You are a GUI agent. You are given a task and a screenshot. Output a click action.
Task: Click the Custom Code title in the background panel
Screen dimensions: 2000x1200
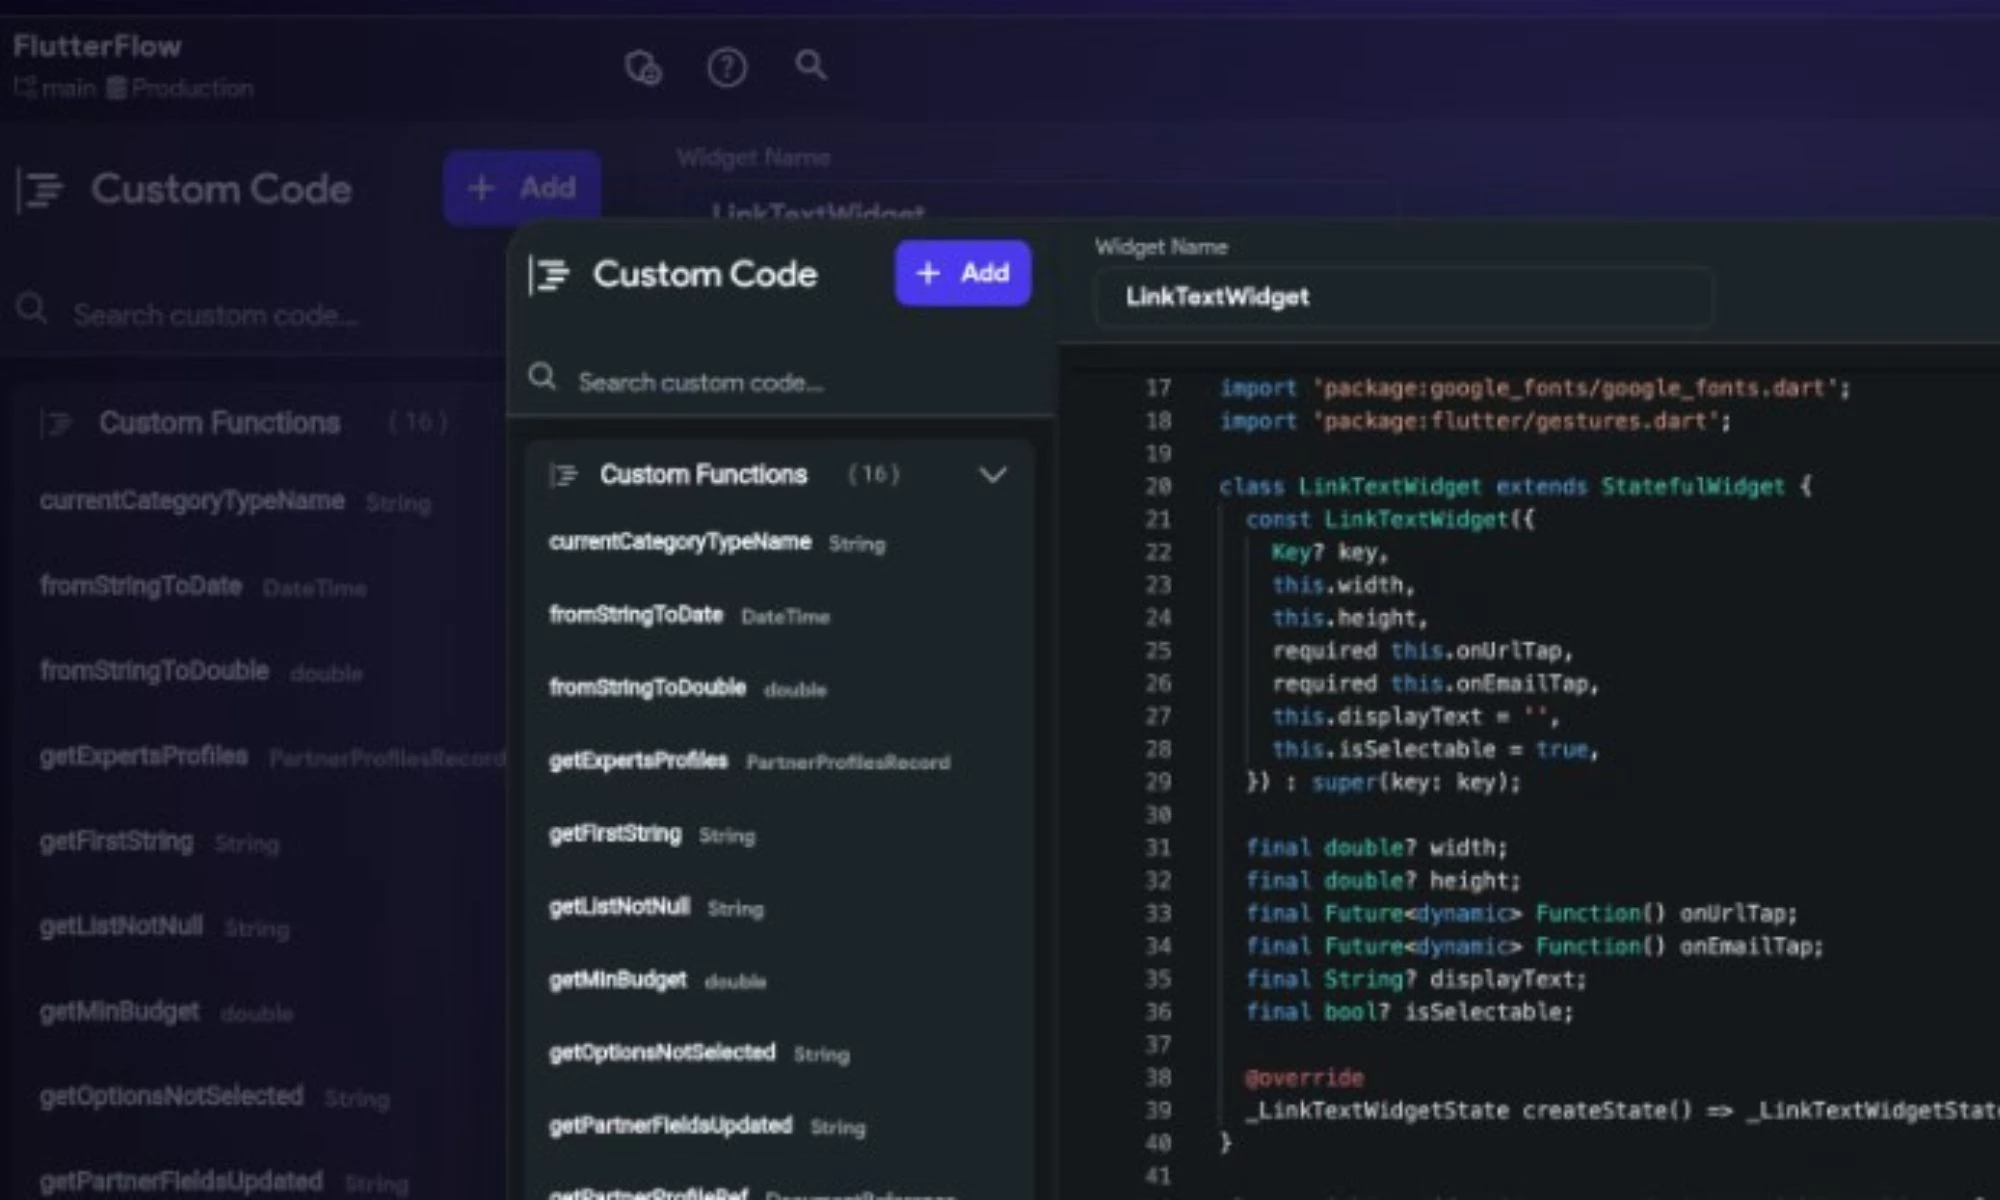coord(221,189)
